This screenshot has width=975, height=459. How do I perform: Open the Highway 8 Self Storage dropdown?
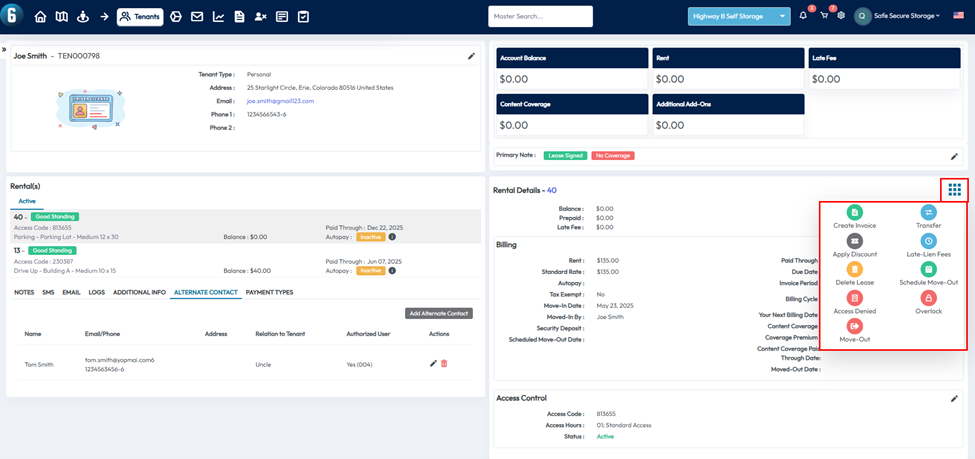pos(739,16)
